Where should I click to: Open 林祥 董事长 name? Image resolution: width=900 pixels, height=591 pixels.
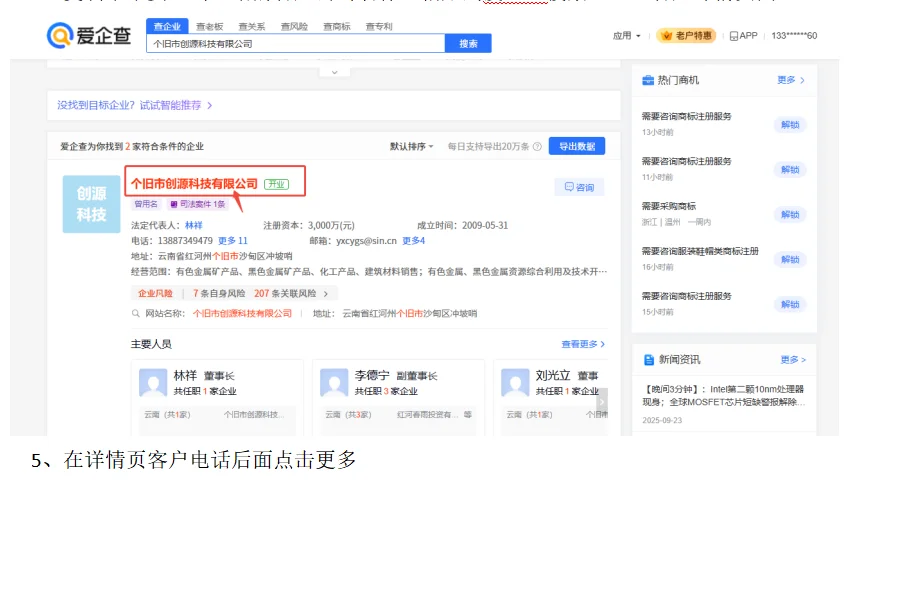point(185,376)
